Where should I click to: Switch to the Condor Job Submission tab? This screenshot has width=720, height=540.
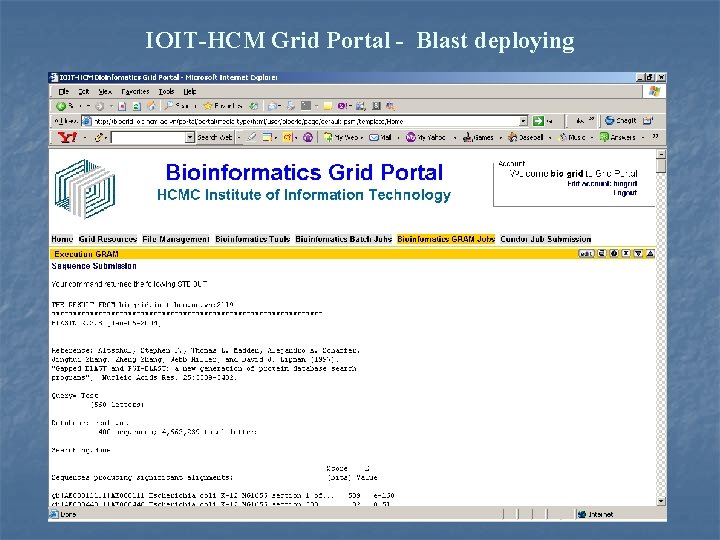coord(546,239)
